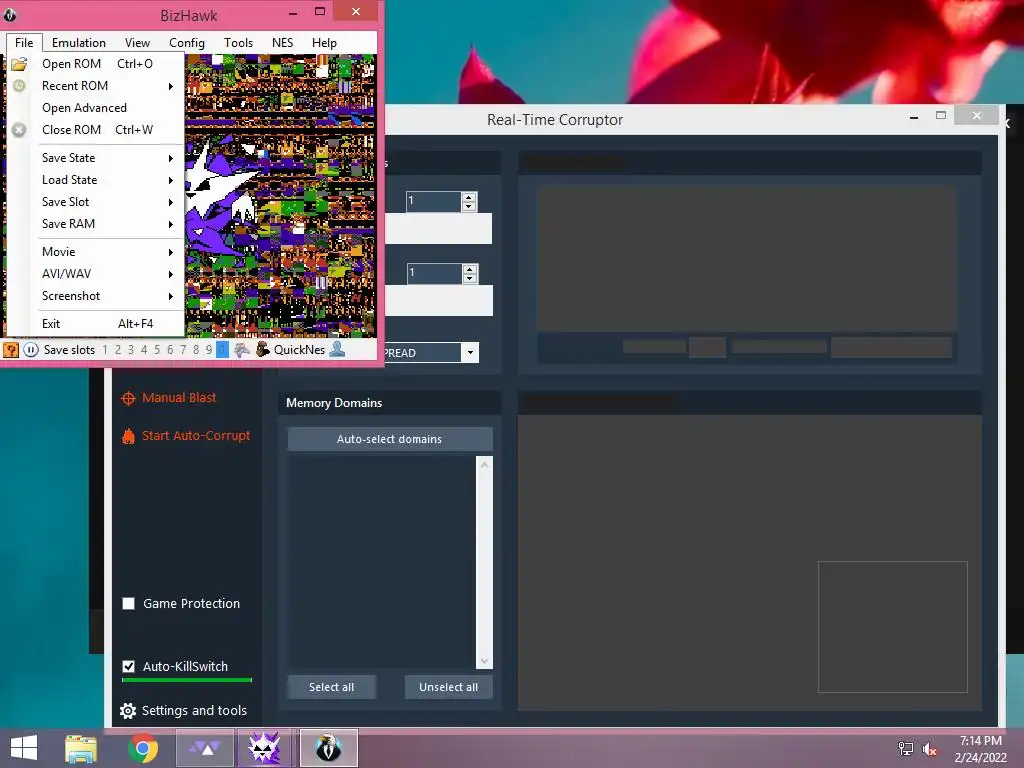Click the network tray icon
1024x768 pixels.
[x=906, y=749]
